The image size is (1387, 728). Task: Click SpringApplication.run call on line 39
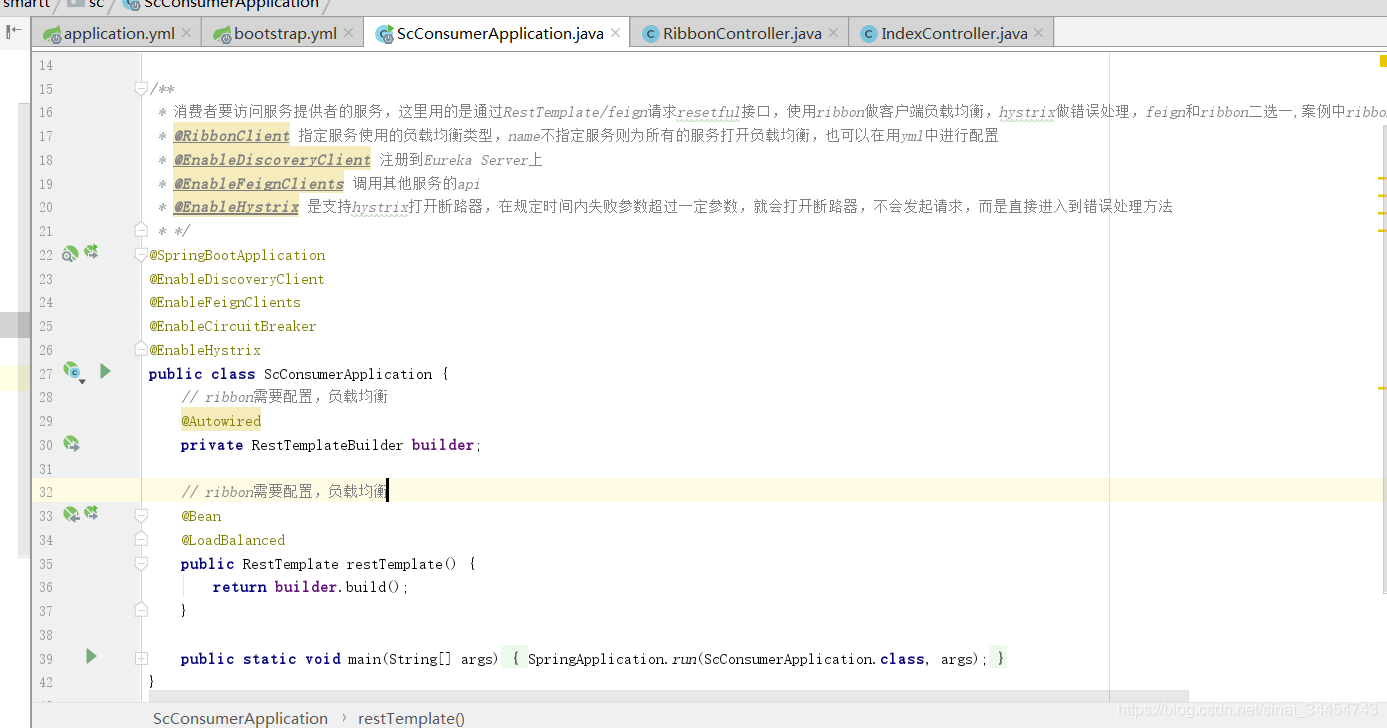[x=613, y=659]
